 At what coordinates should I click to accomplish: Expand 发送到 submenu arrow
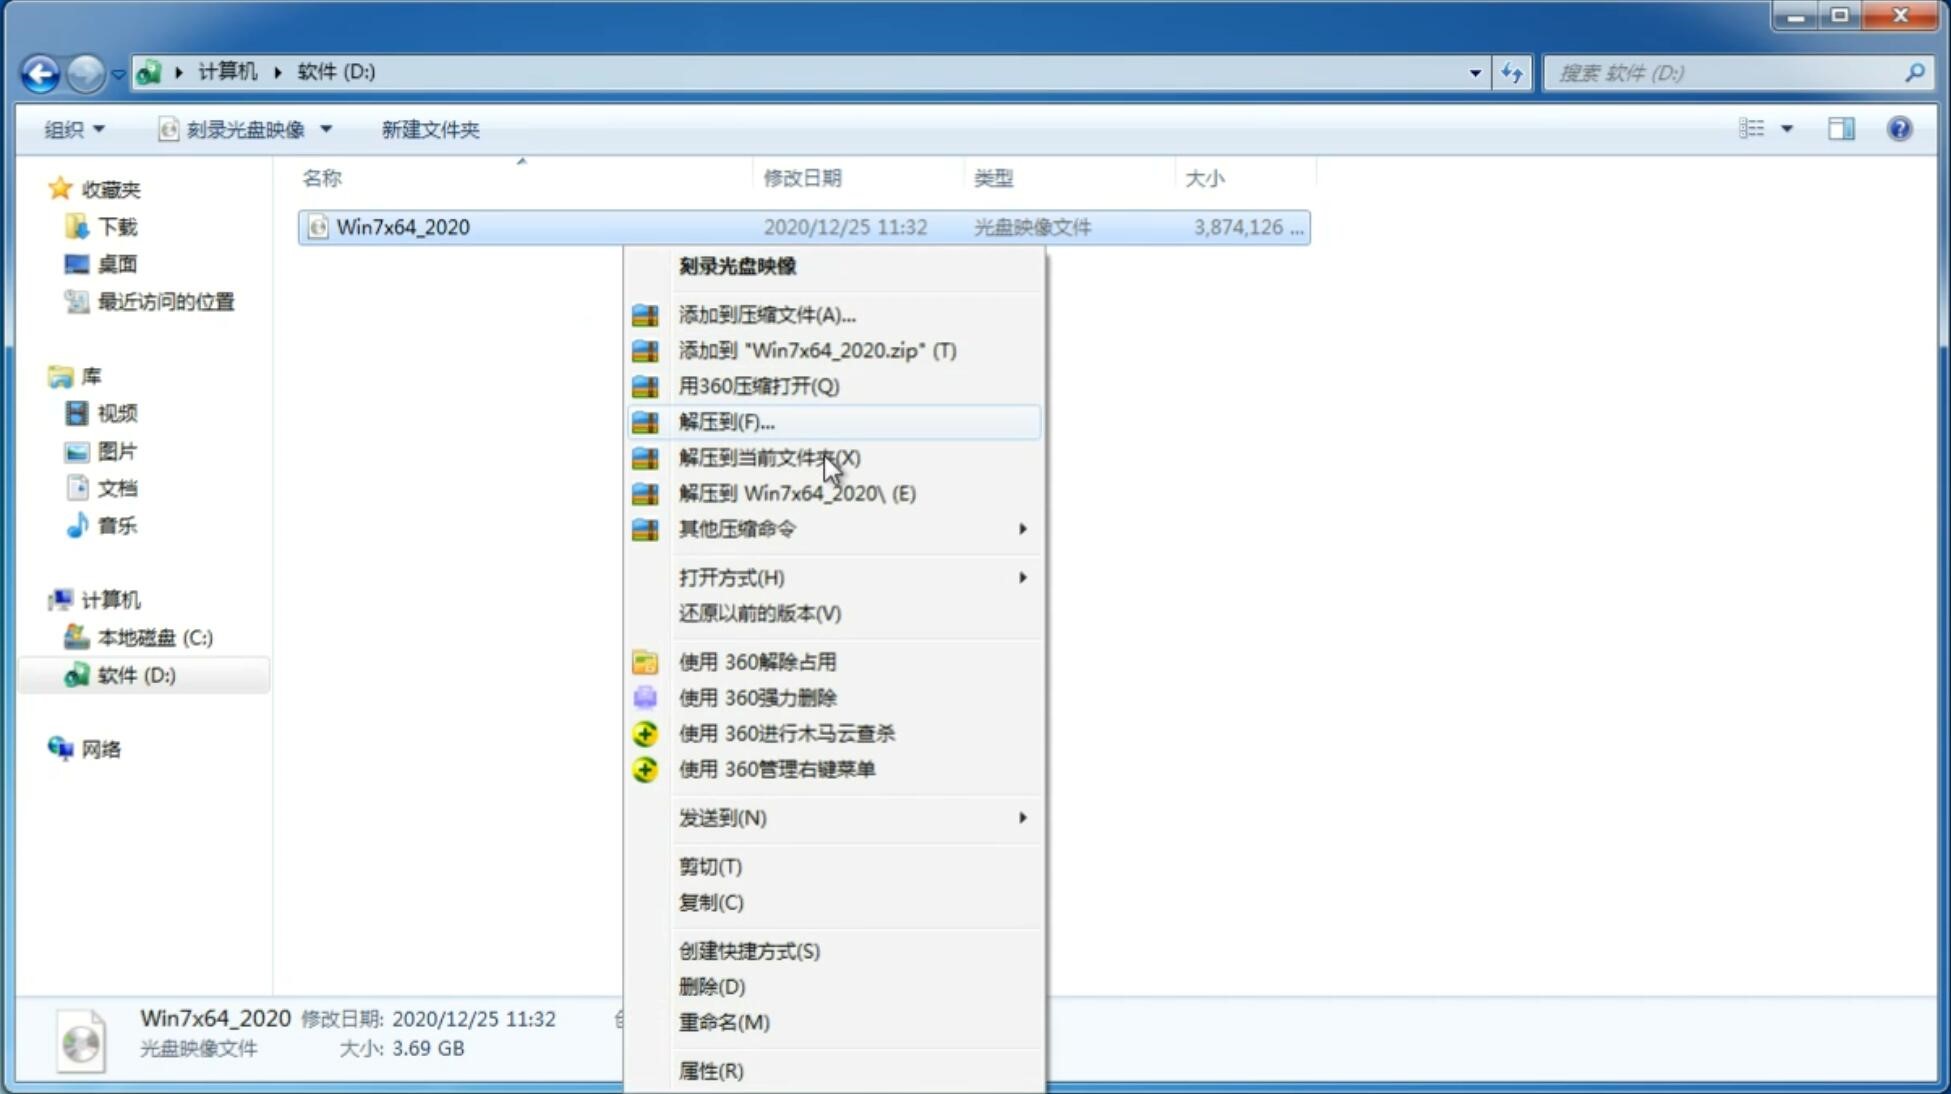tap(1021, 818)
